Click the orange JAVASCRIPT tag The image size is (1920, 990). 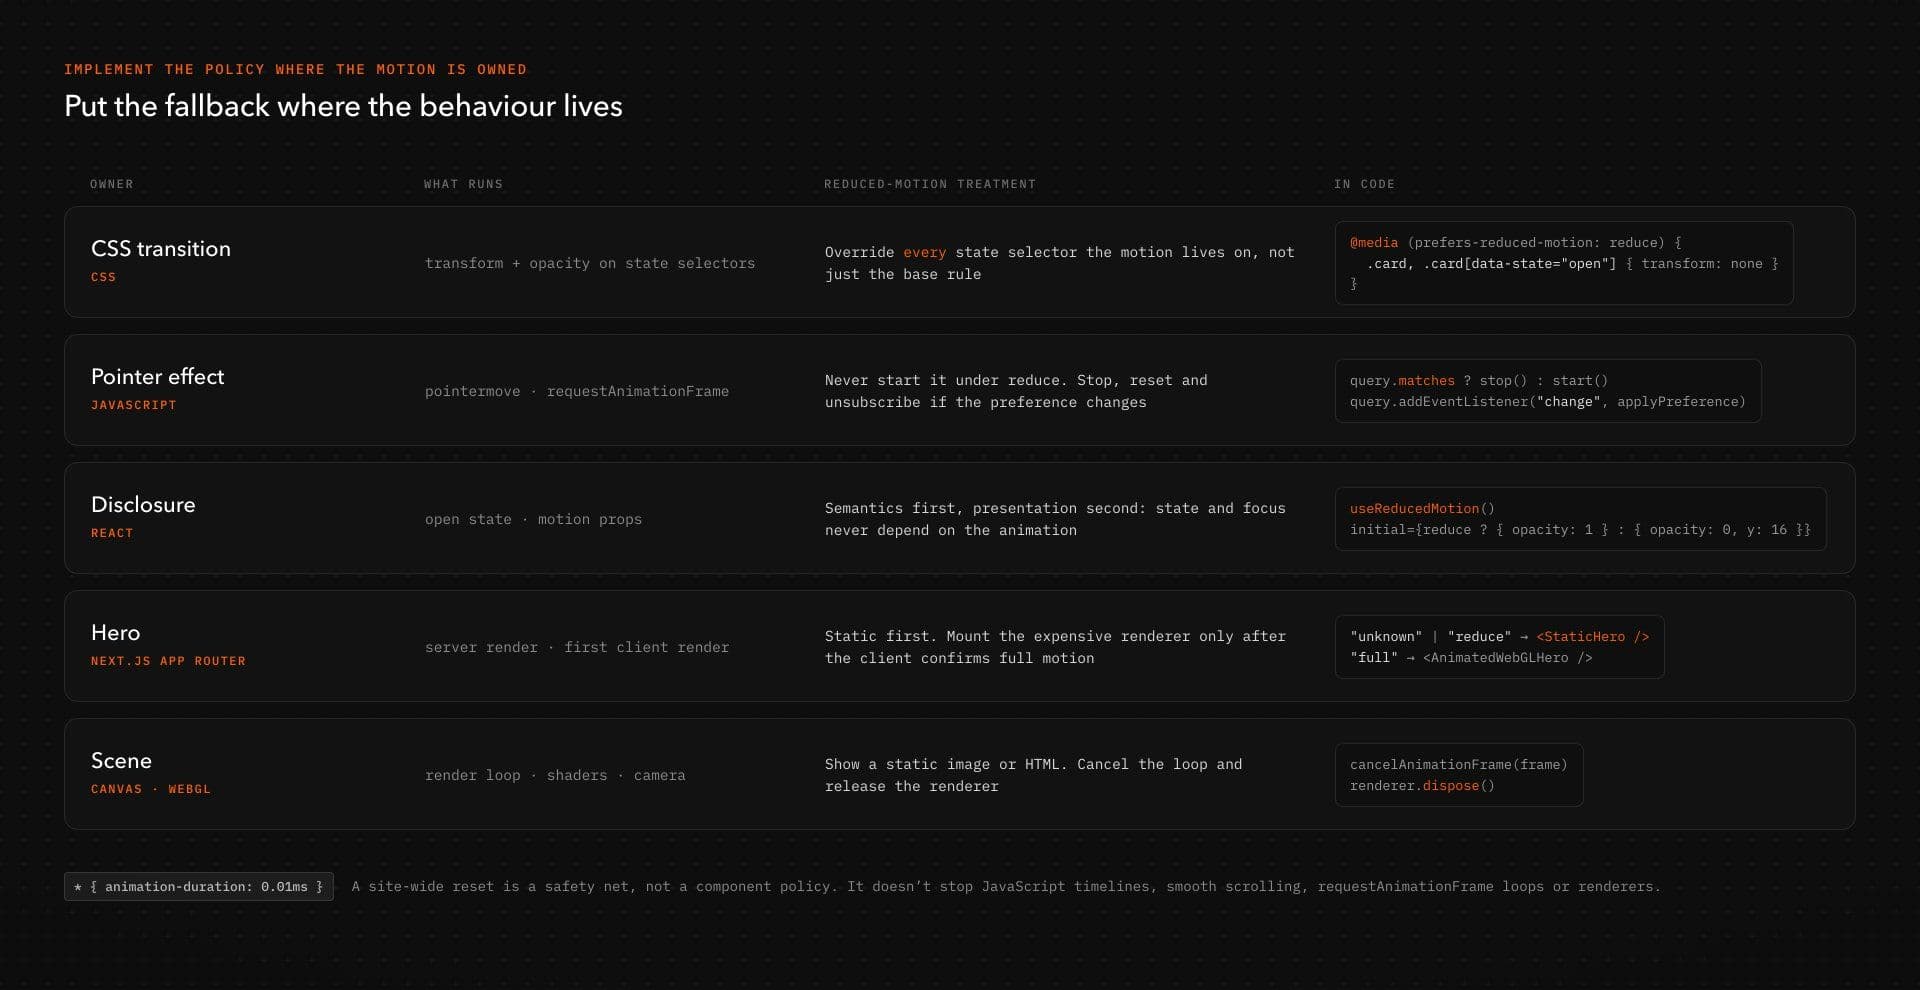134,405
